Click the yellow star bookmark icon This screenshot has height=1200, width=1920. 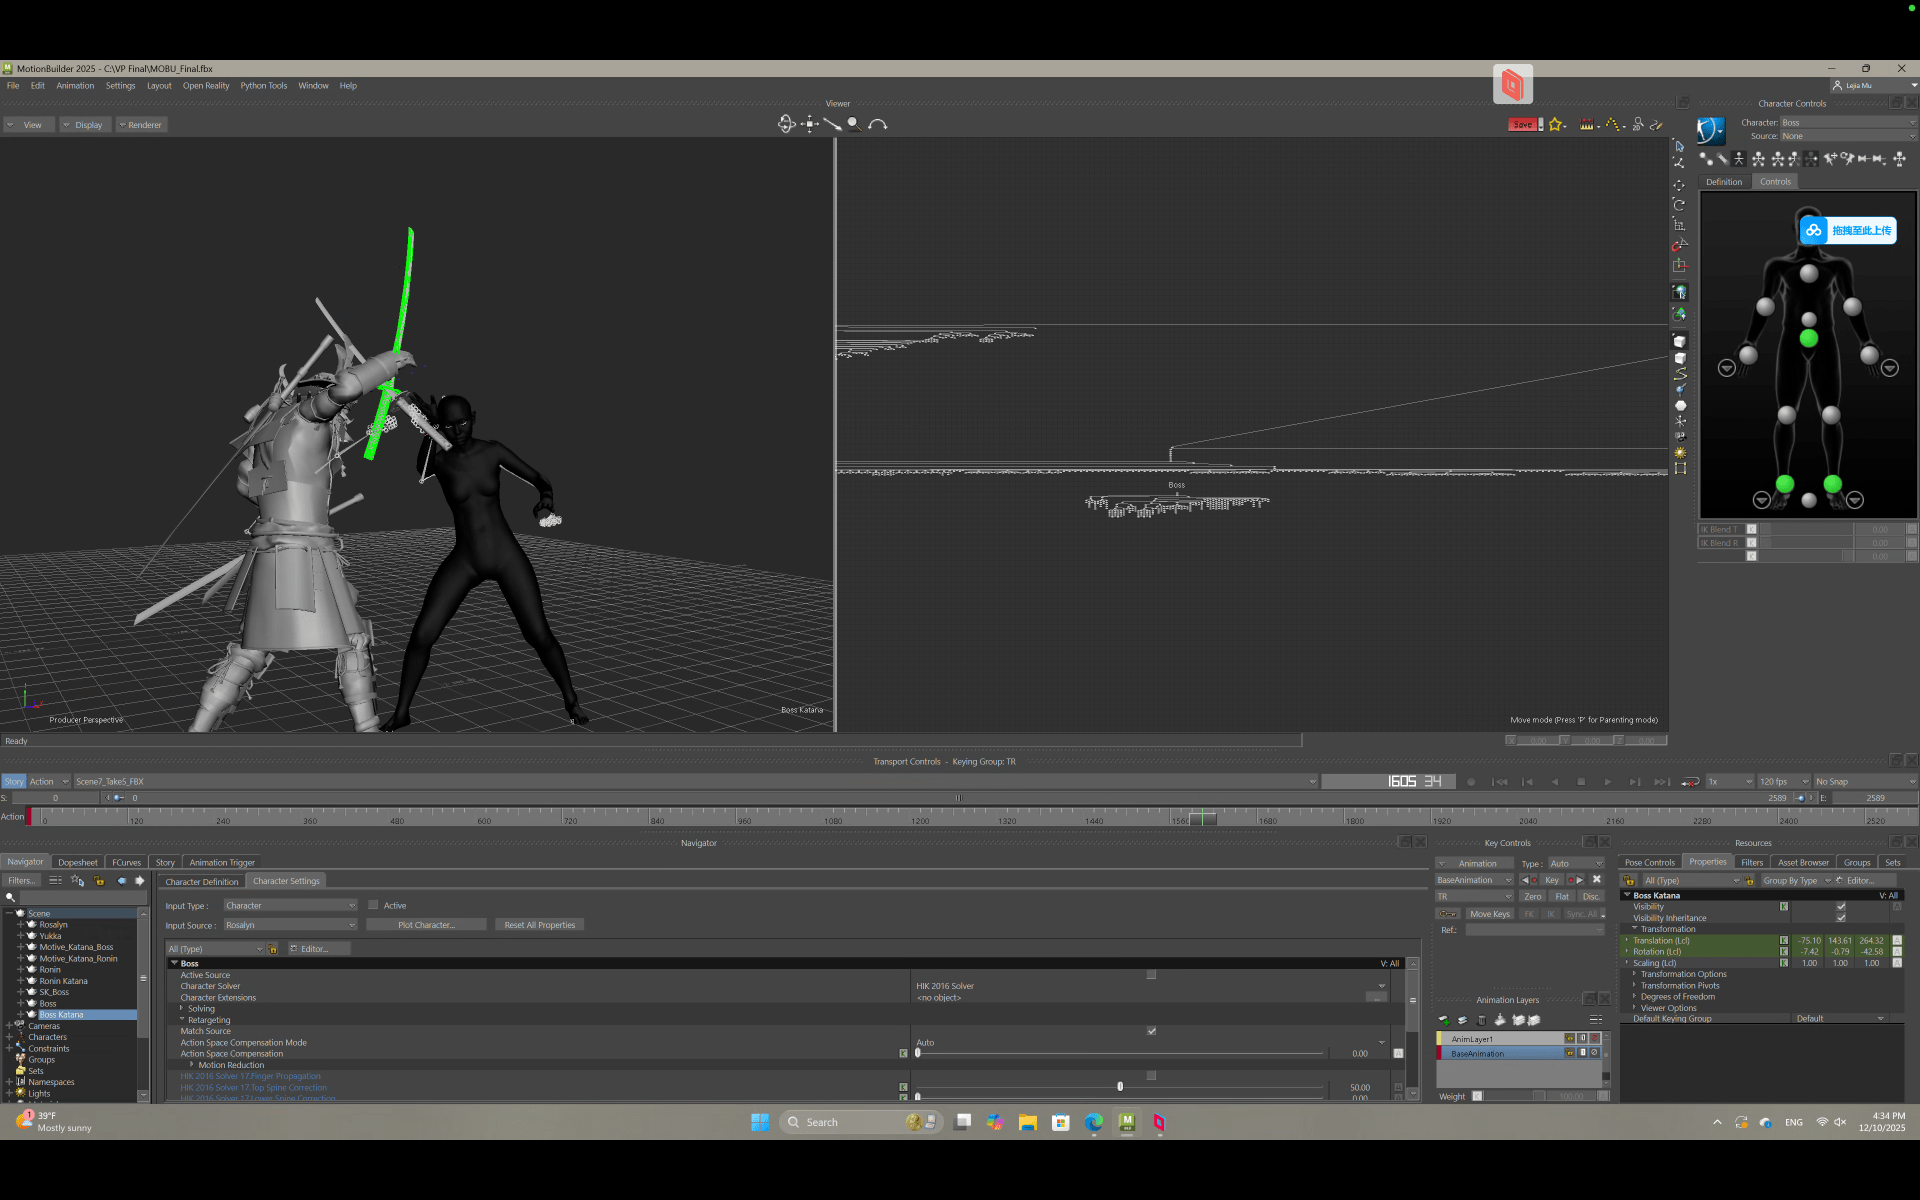[x=1556, y=125]
